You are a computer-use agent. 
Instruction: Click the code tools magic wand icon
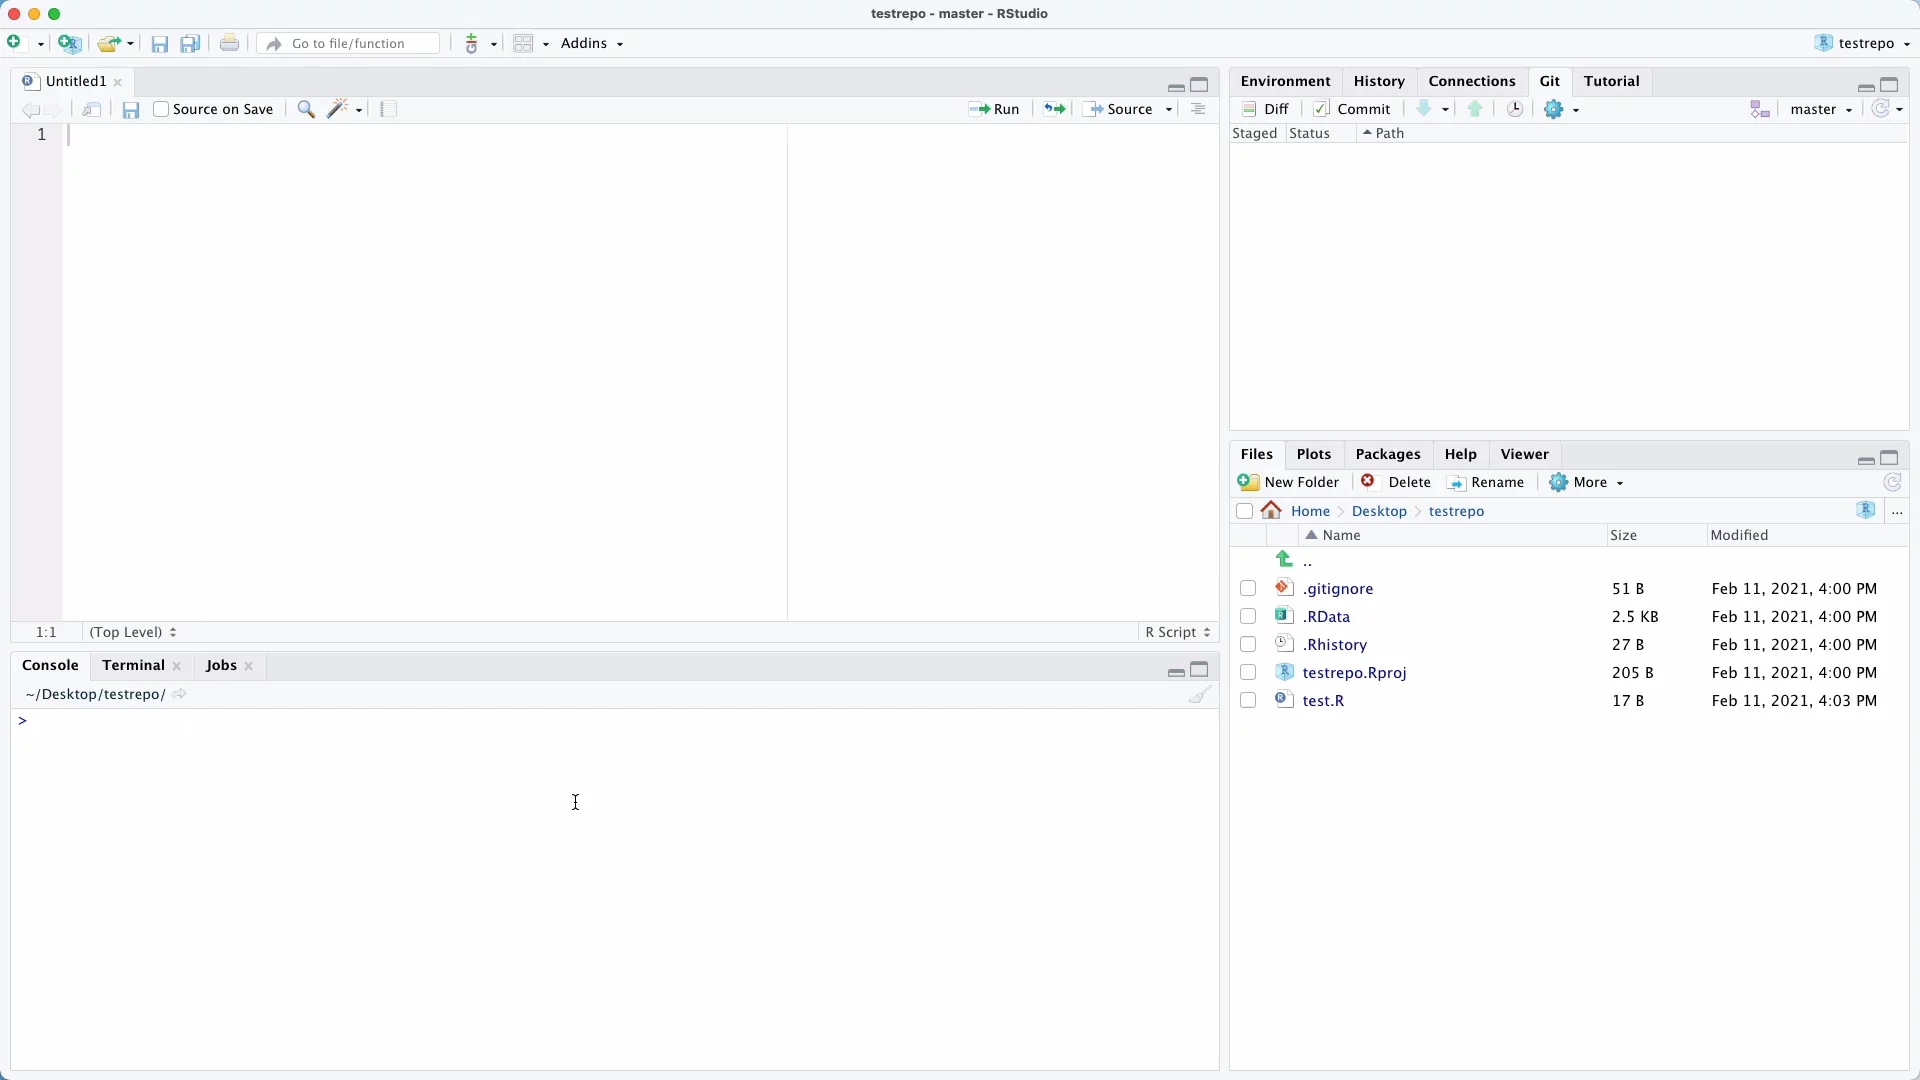click(339, 109)
